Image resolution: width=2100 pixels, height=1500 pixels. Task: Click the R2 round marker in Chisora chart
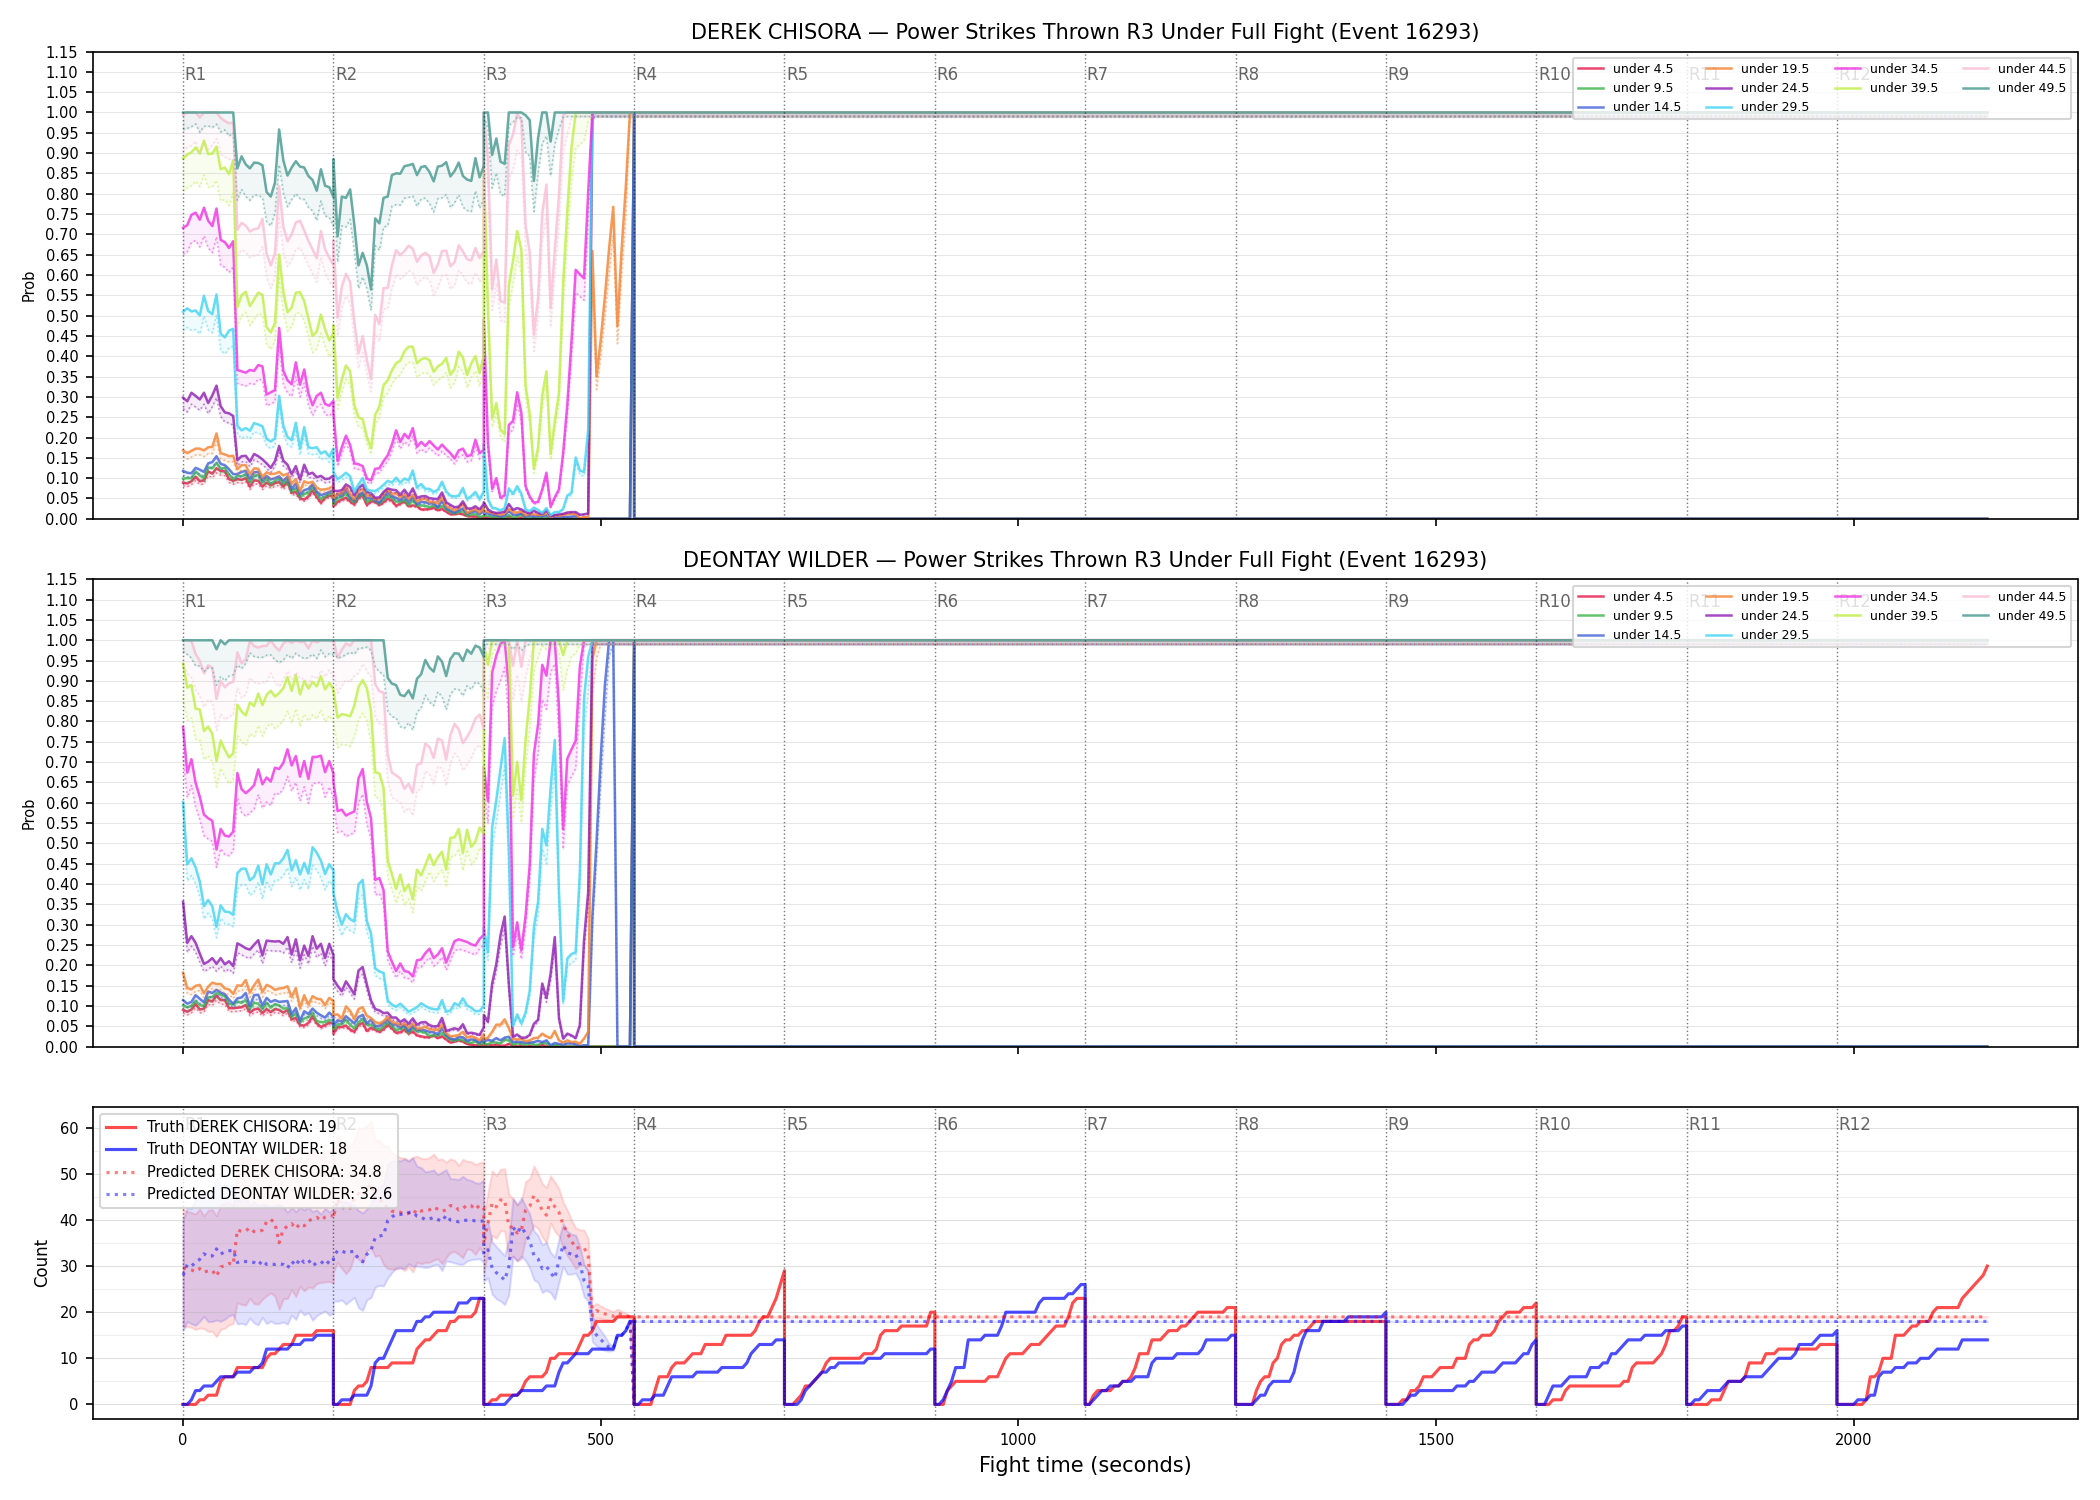pos(346,74)
